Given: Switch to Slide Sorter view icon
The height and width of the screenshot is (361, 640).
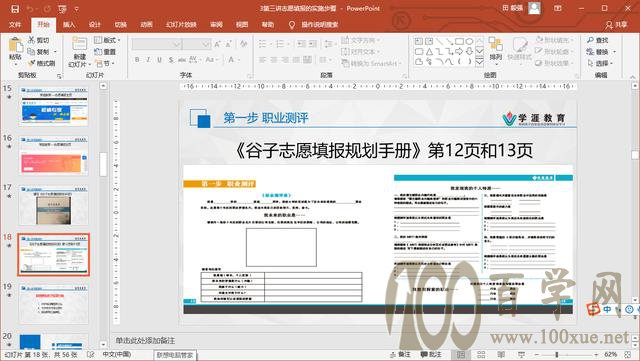Looking at the screenshot, I should pos(481,354).
